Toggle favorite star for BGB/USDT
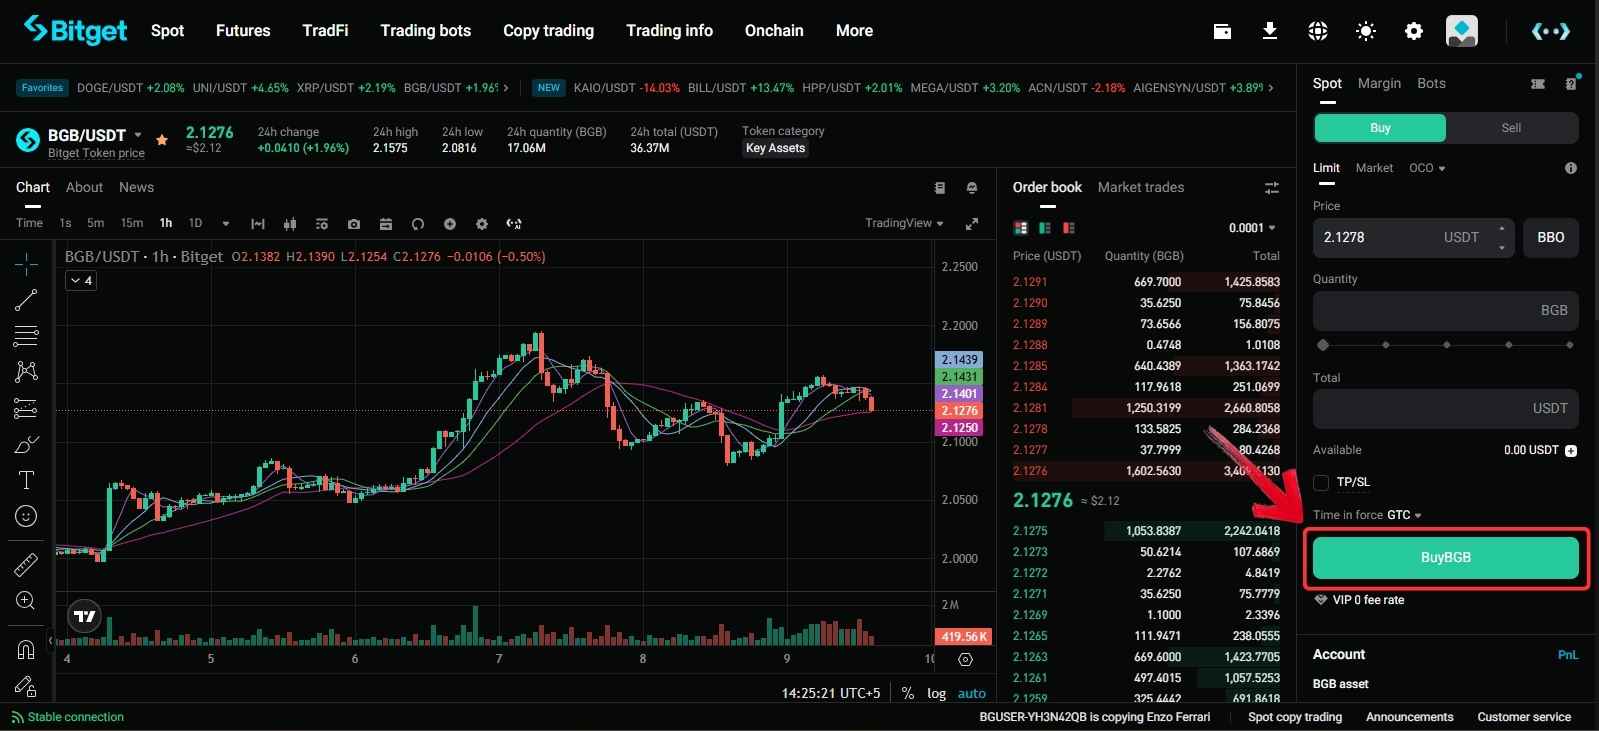1599x731 pixels. (162, 140)
